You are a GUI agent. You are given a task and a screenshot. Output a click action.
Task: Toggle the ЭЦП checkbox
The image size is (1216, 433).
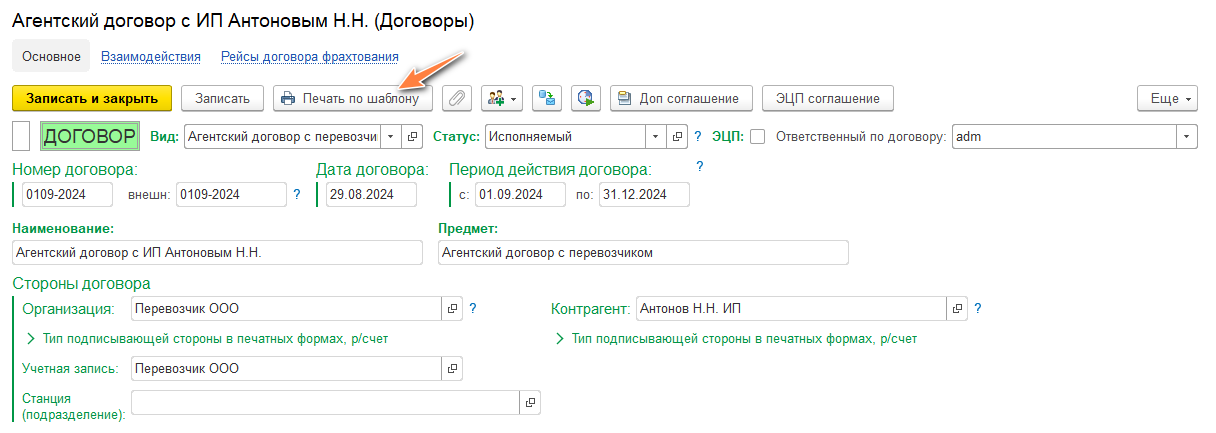click(x=758, y=137)
